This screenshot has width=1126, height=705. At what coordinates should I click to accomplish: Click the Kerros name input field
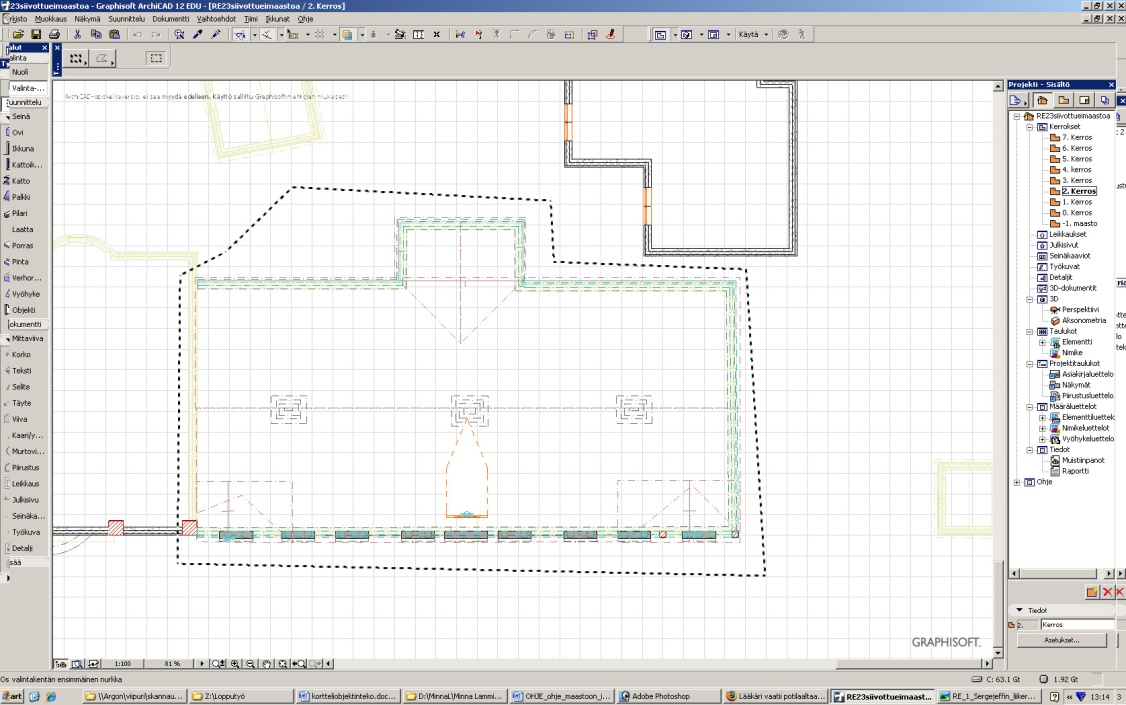click(1077, 625)
